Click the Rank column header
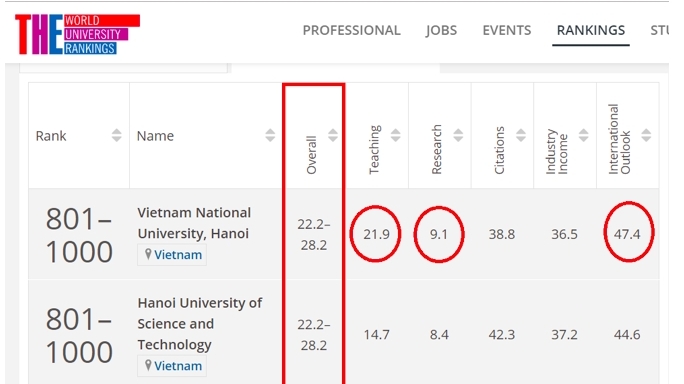684x384 pixels. coord(51,136)
